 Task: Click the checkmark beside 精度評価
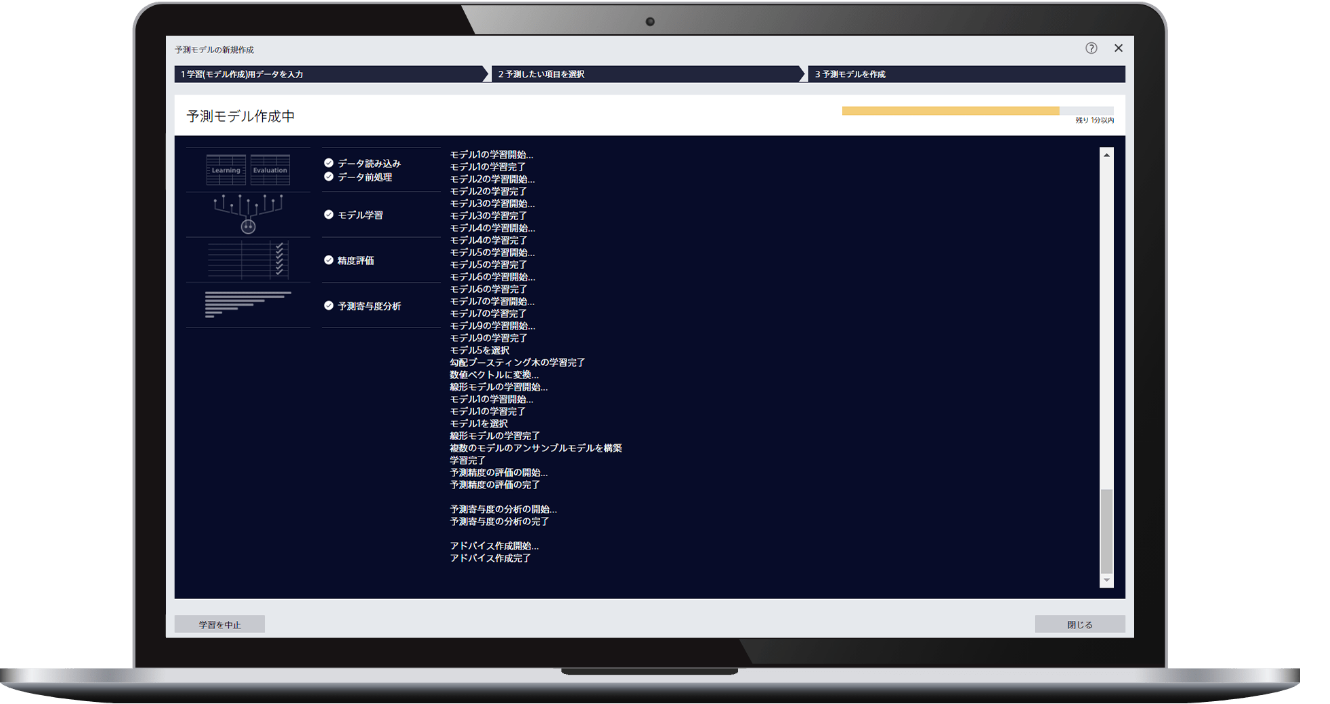coord(329,260)
